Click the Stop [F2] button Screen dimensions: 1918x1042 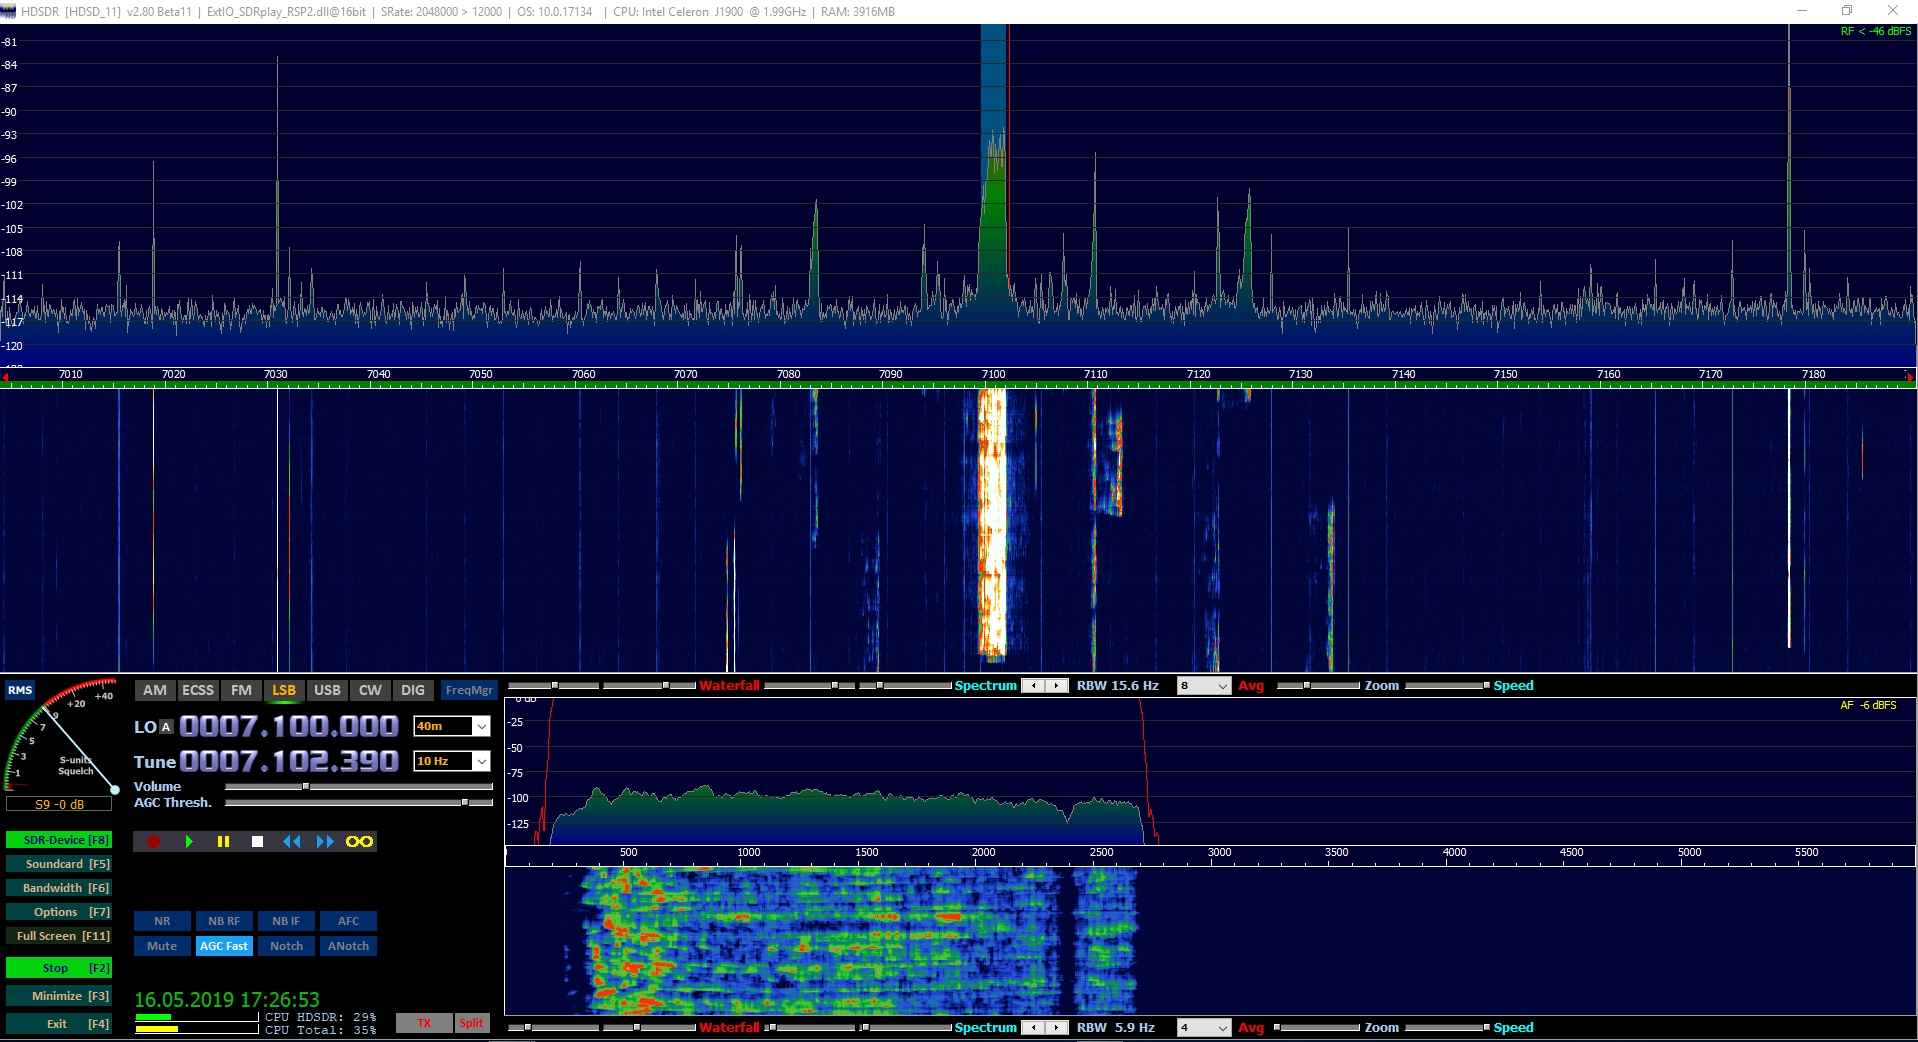[x=59, y=968]
